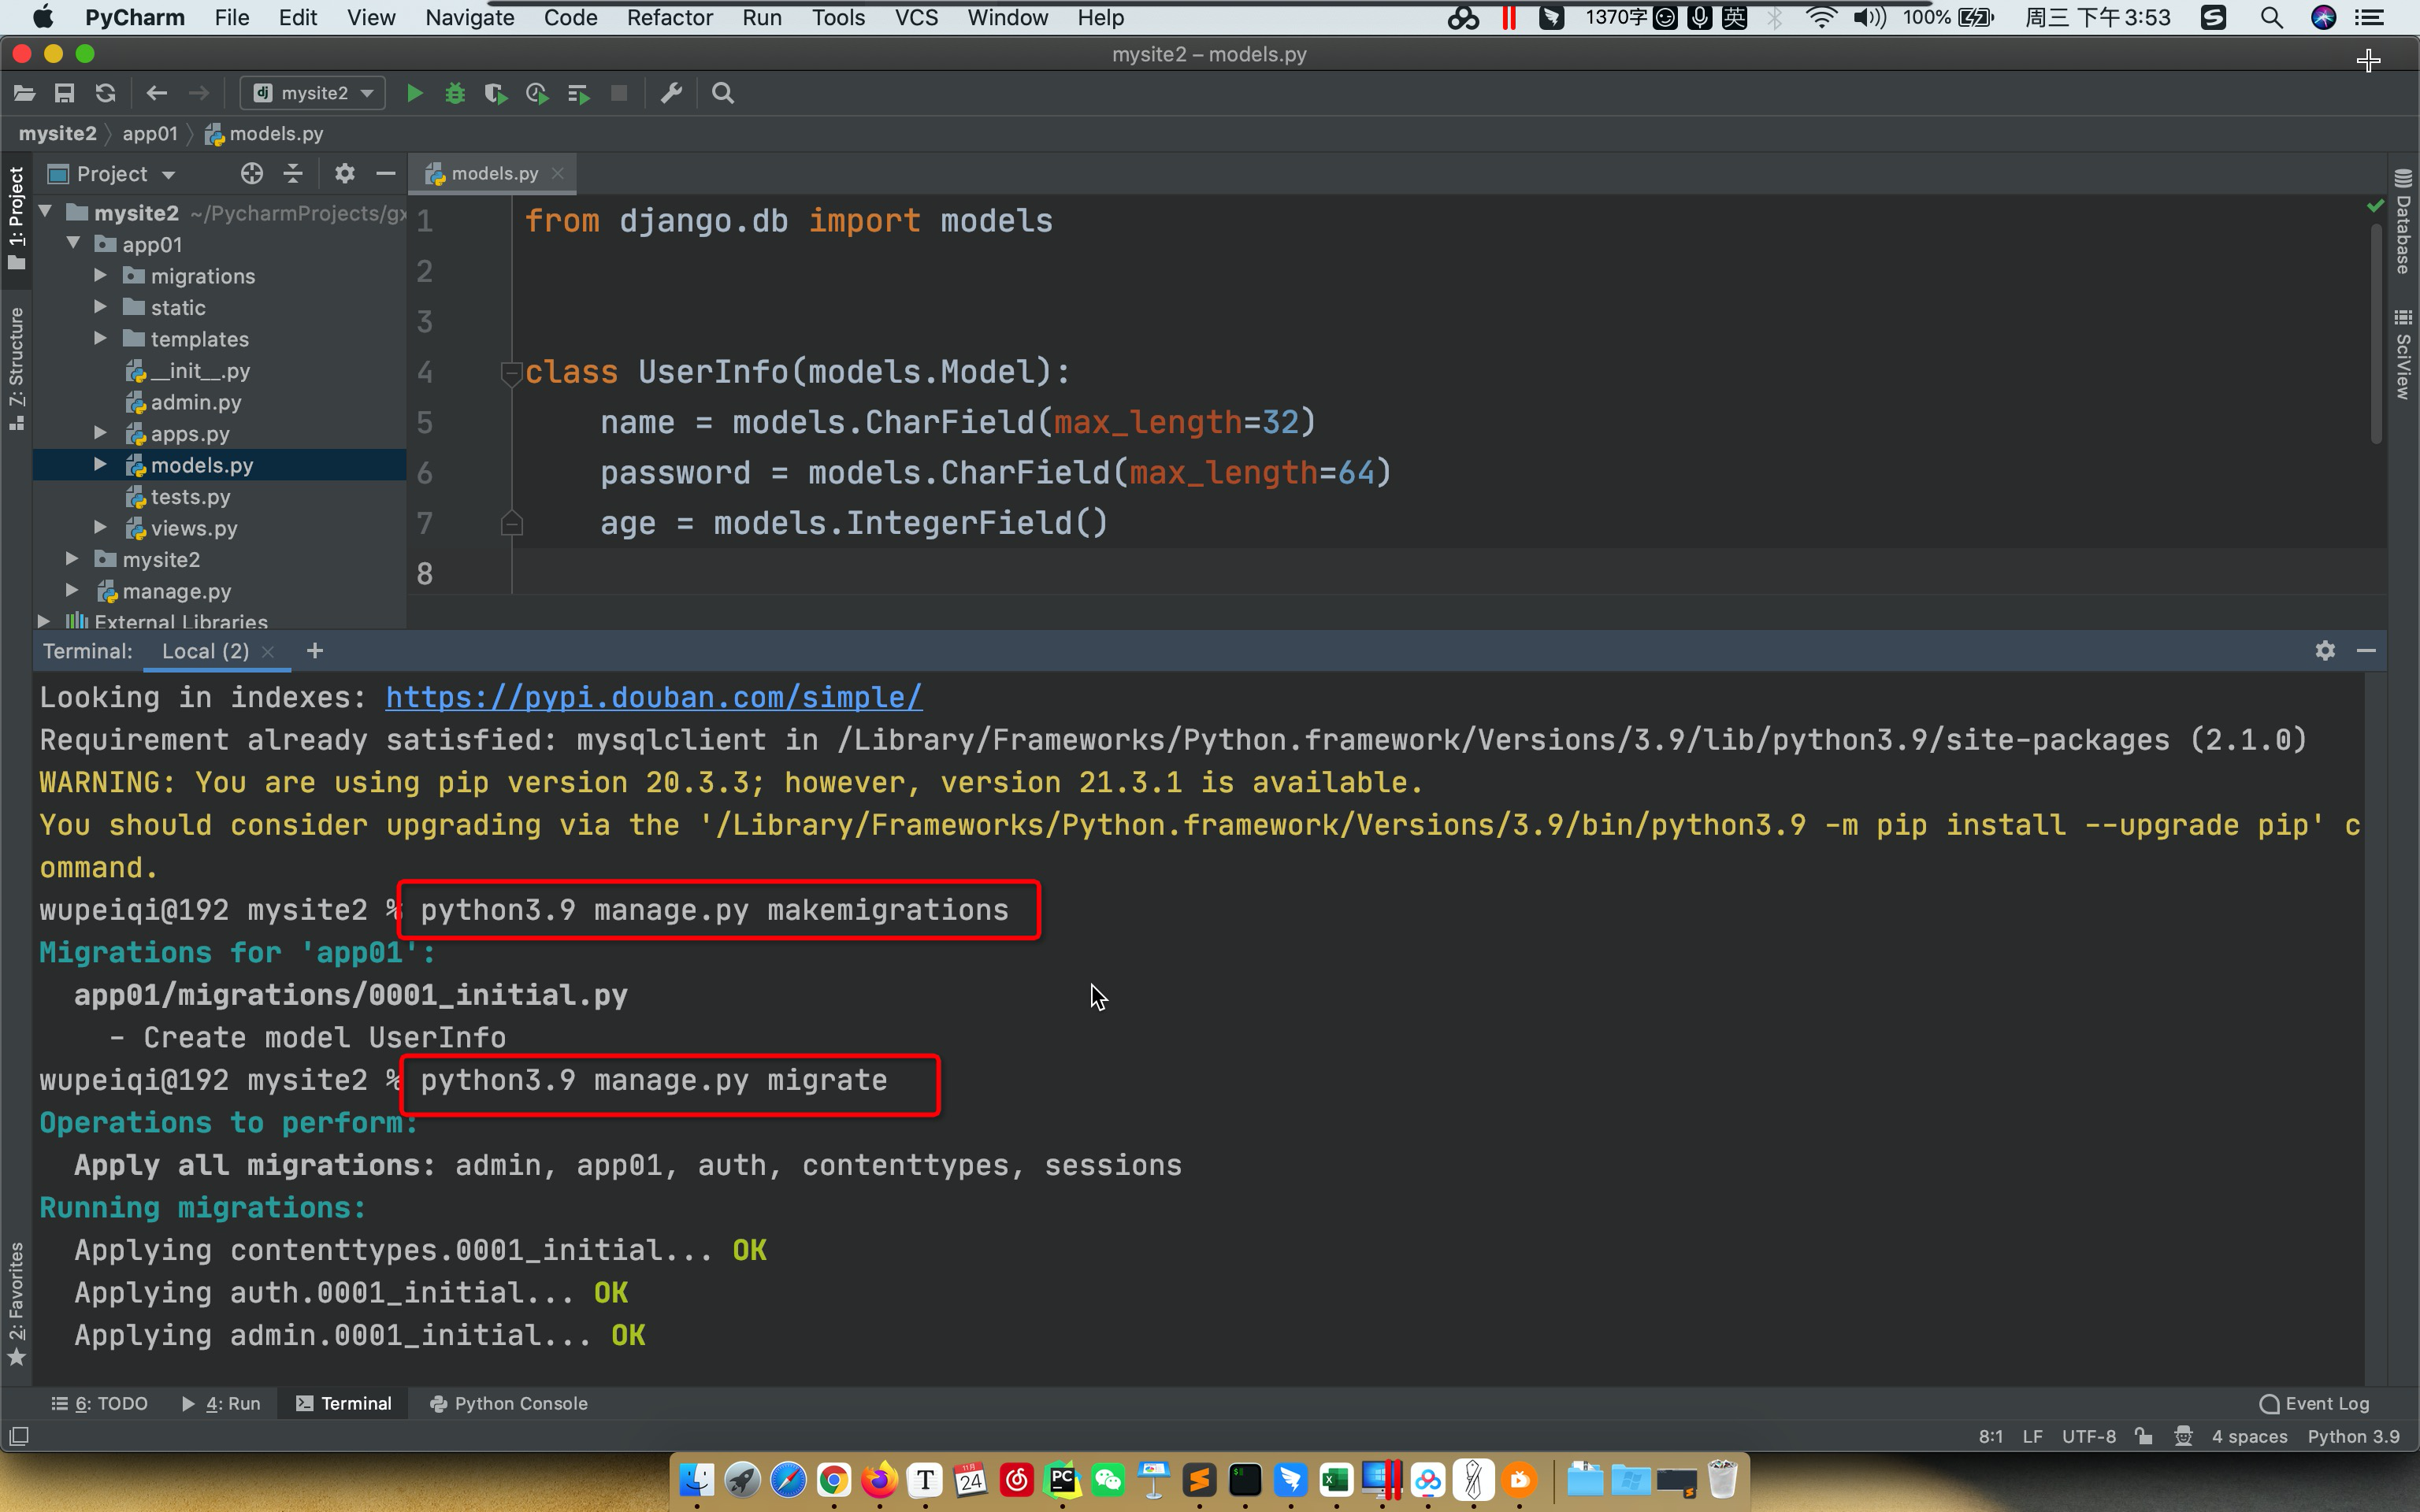
Task: Synchronize files with the reload icon
Action: click(x=105, y=93)
